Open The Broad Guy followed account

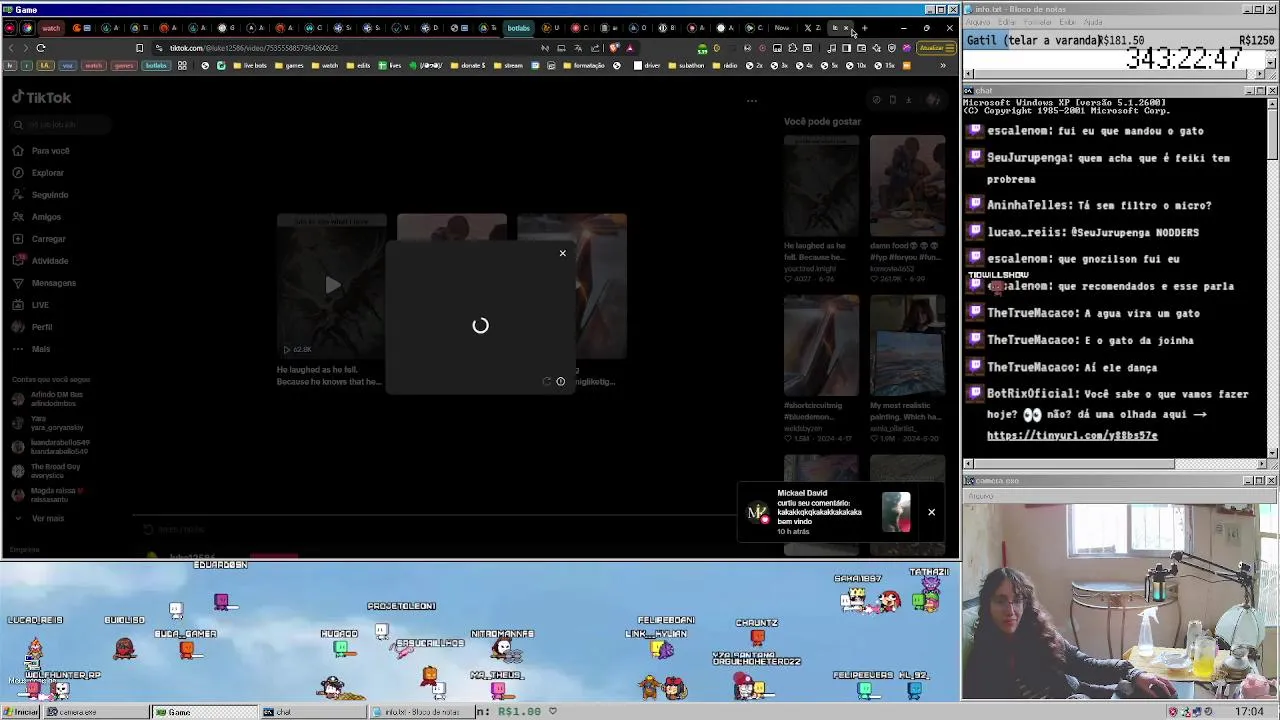tap(55, 471)
